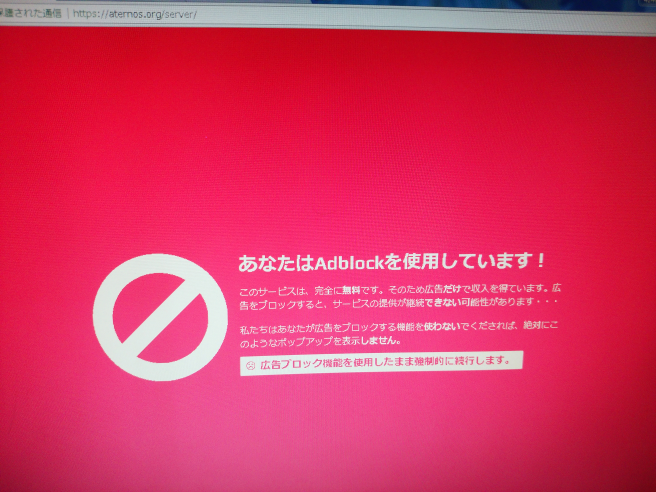The height and width of the screenshot is (492, 656).
Task: Click the bold word 無料 in the first paragraph
Action: click(339, 290)
